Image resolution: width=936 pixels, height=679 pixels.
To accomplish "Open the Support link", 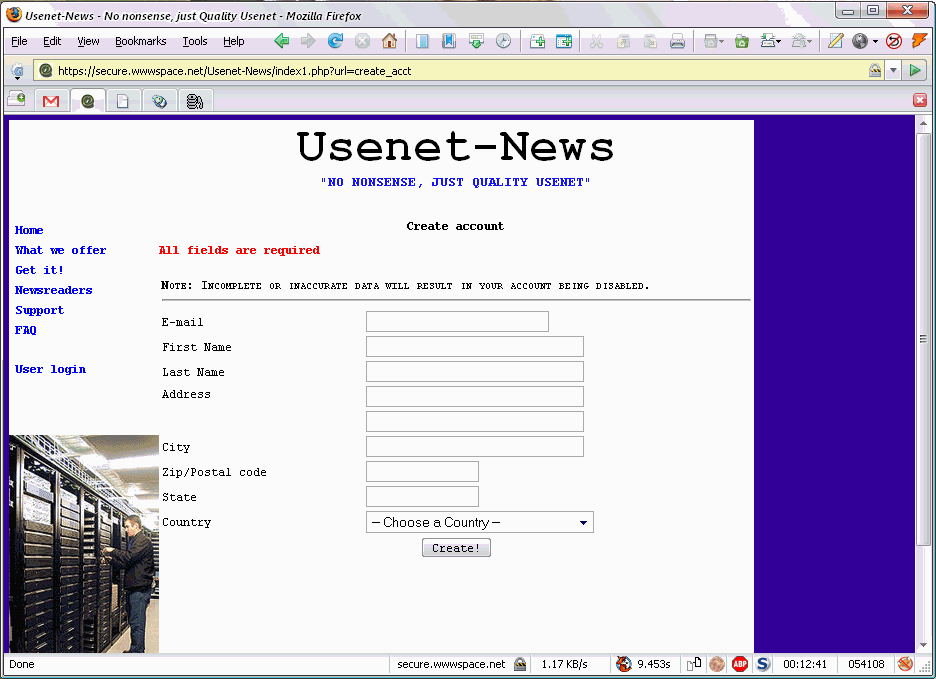I will [x=39, y=311].
